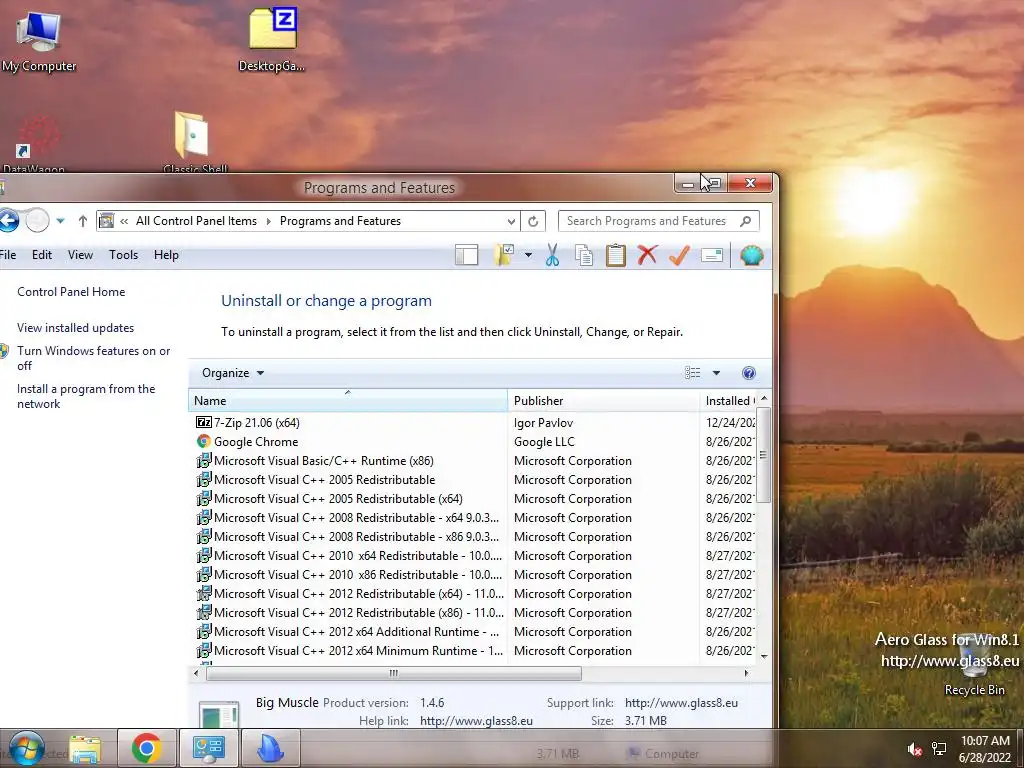Click the blue shell taskbar icon
The width and height of the screenshot is (1024, 768).
click(x=270, y=748)
